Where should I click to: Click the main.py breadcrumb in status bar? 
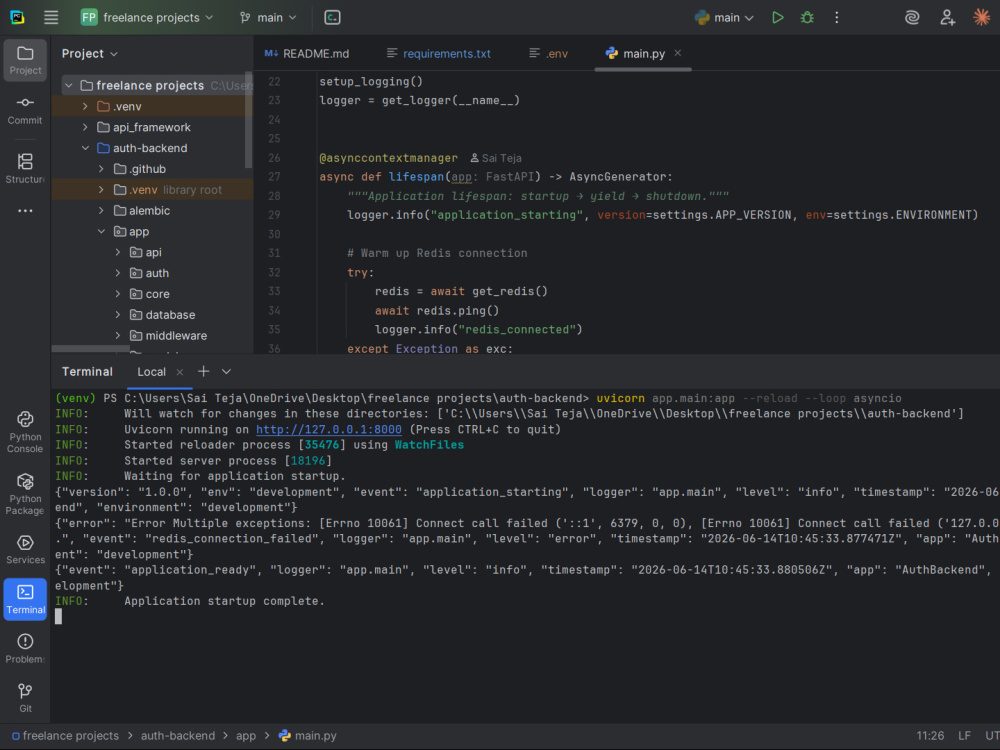307,735
